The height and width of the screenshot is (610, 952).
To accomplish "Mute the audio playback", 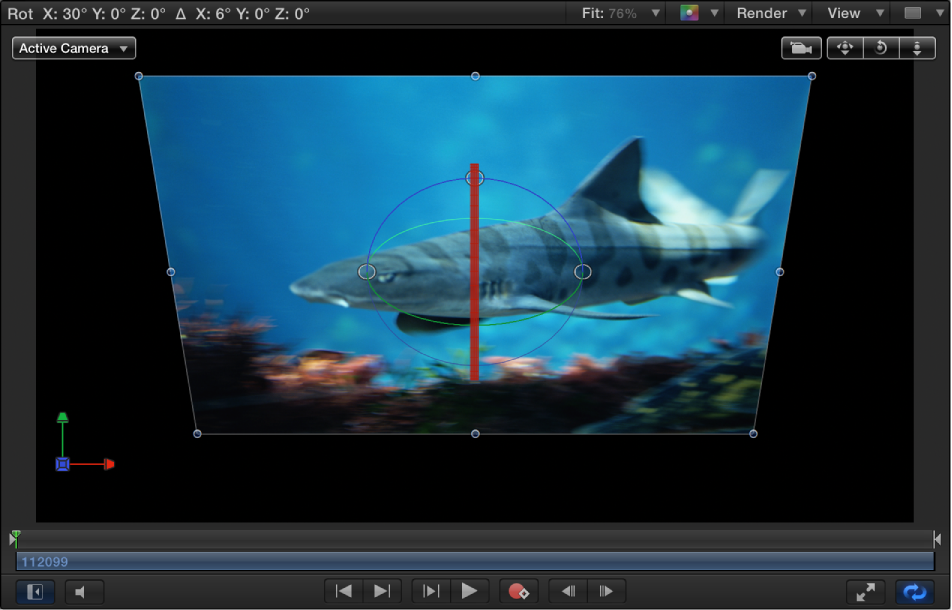I will coord(83,591).
